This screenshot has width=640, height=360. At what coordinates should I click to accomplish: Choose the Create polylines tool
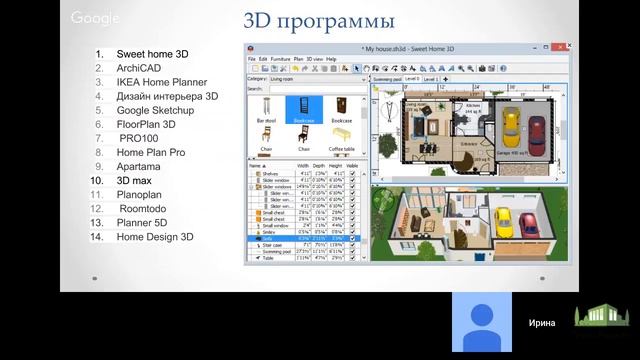point(395,69)
